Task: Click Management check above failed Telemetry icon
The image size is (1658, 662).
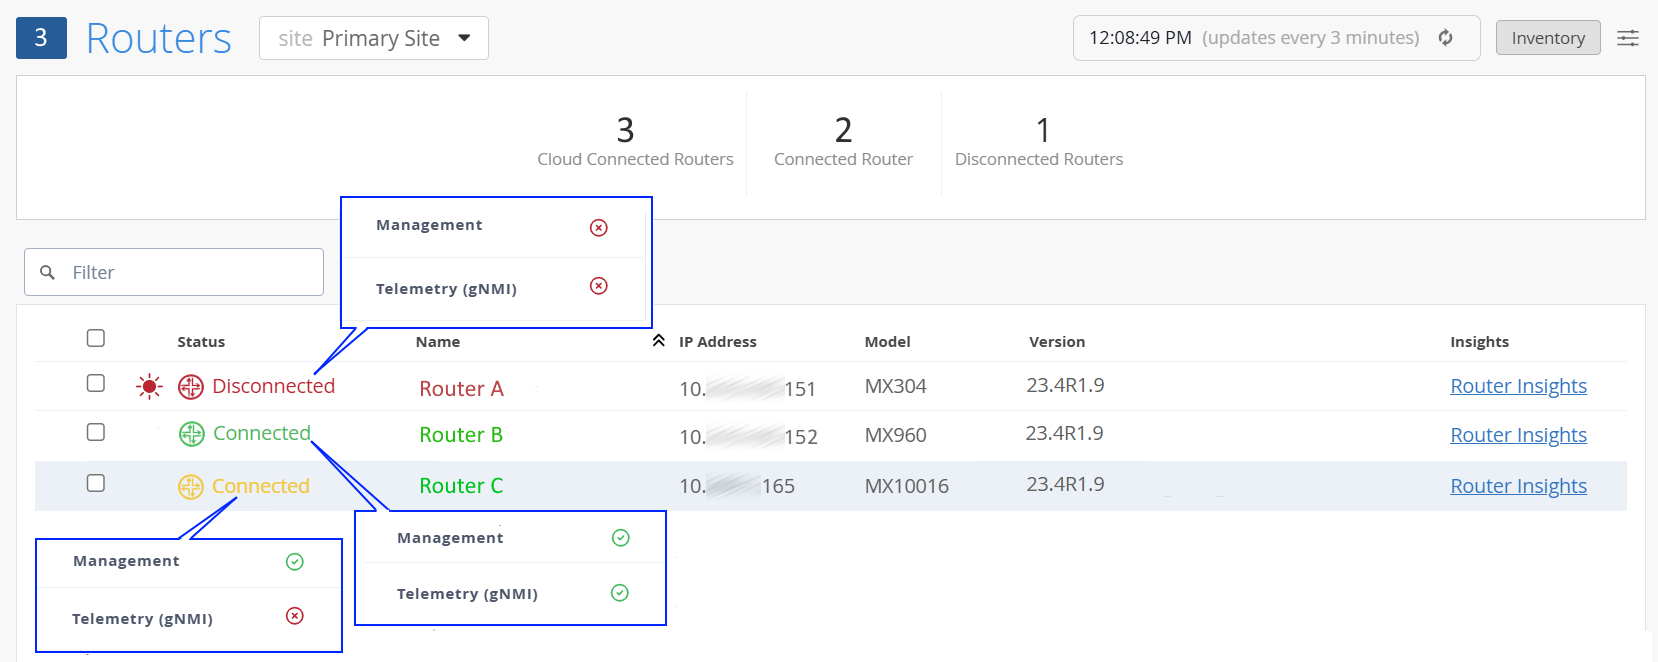Action: pos(295,562)
